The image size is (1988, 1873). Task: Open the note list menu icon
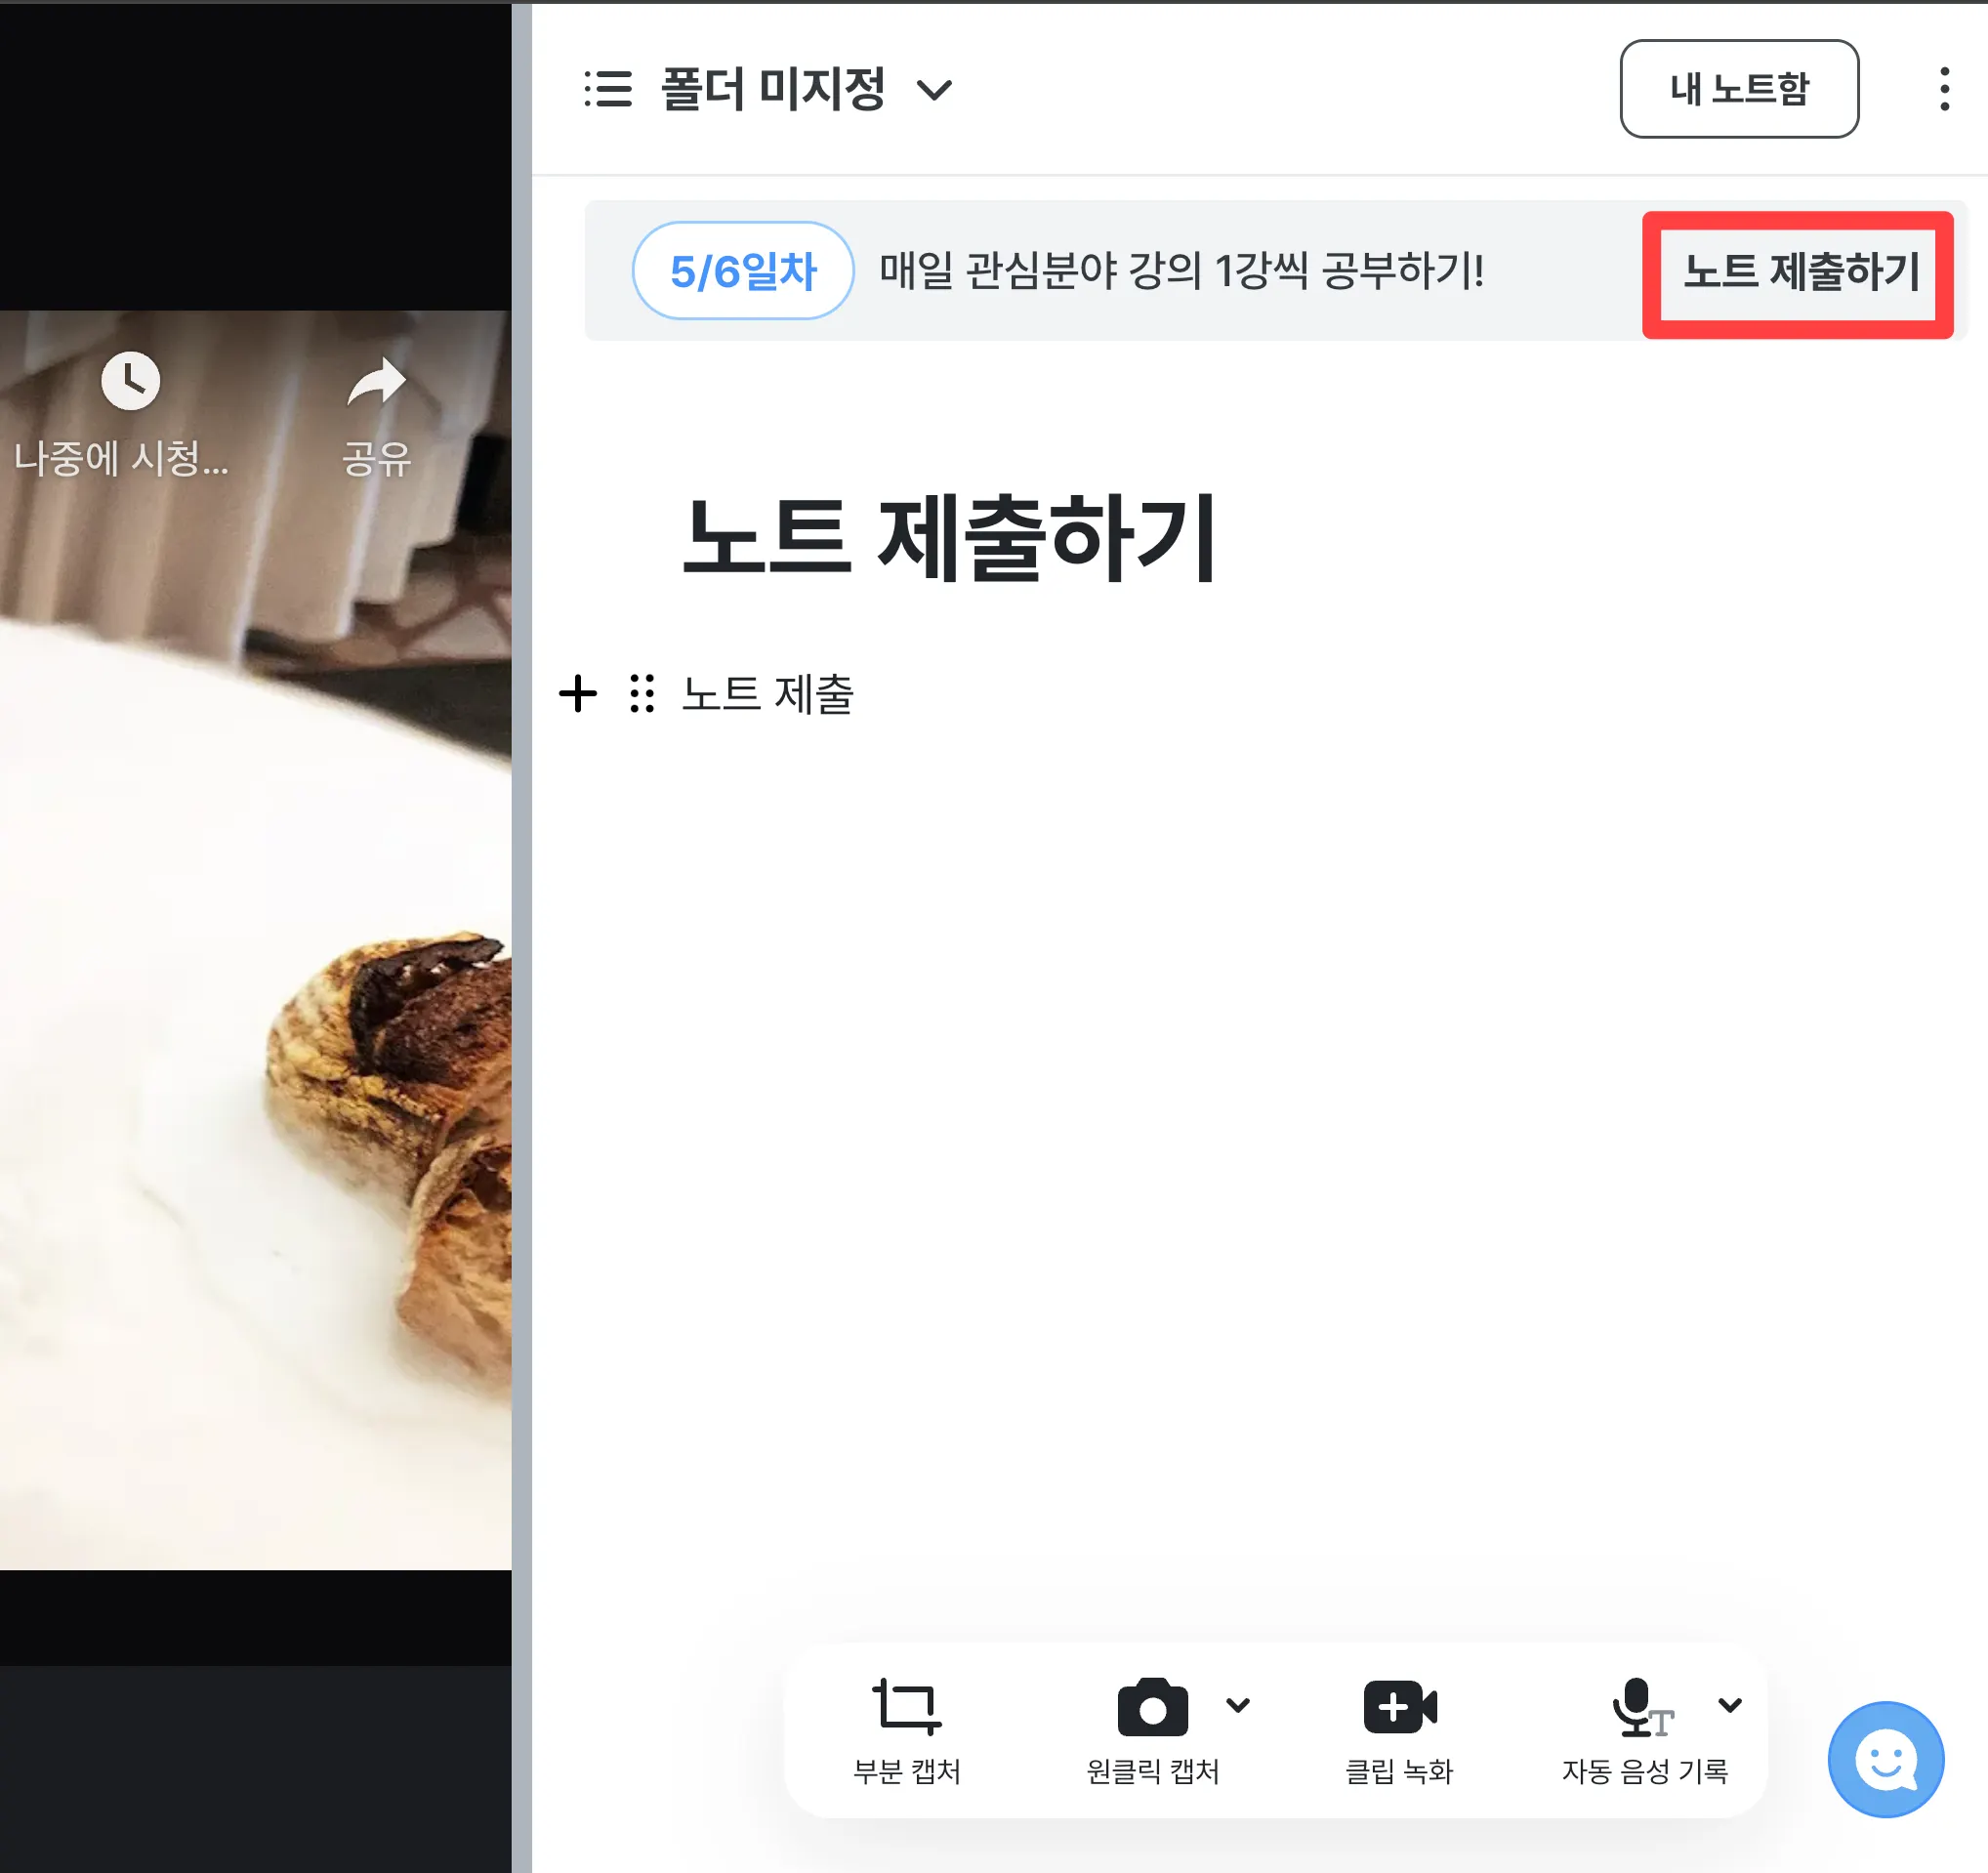pyautogui.click(x=608, y=89)
